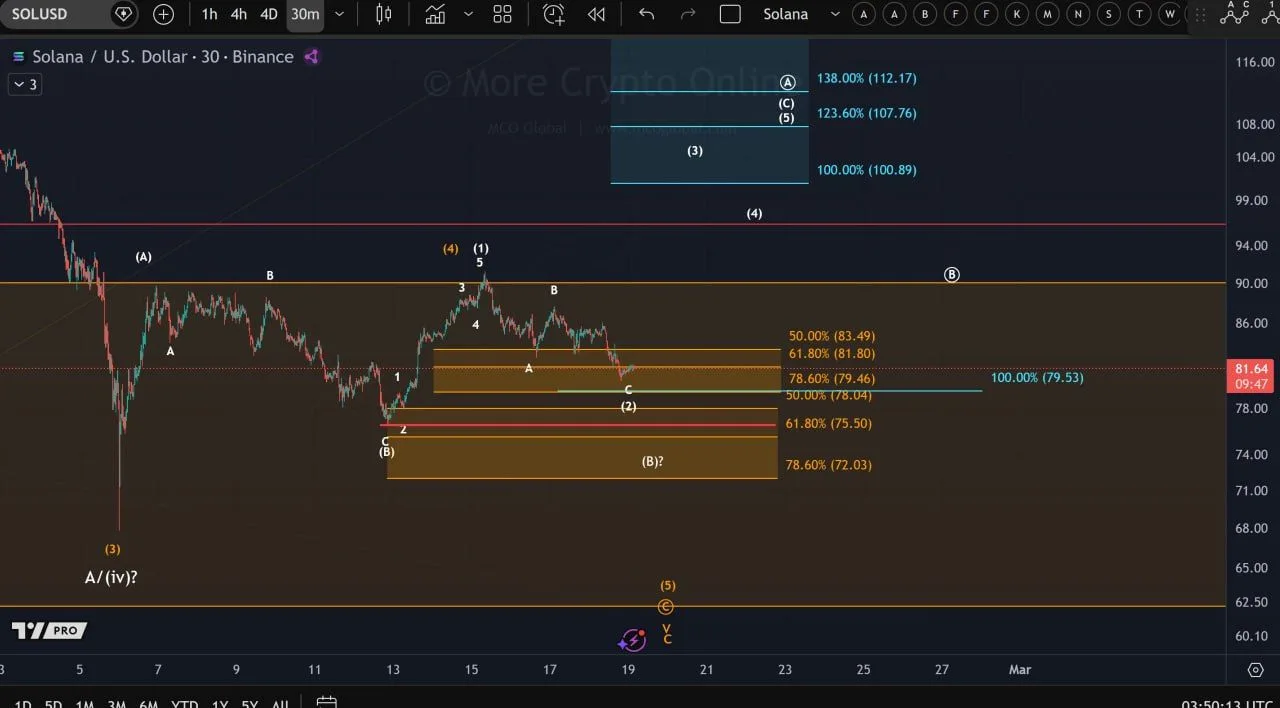Image resolution: width=1280 pixels, height=708 pixels.
Task: Click the 50.00% (83.49) retracement label
Action: click(832, 336)
